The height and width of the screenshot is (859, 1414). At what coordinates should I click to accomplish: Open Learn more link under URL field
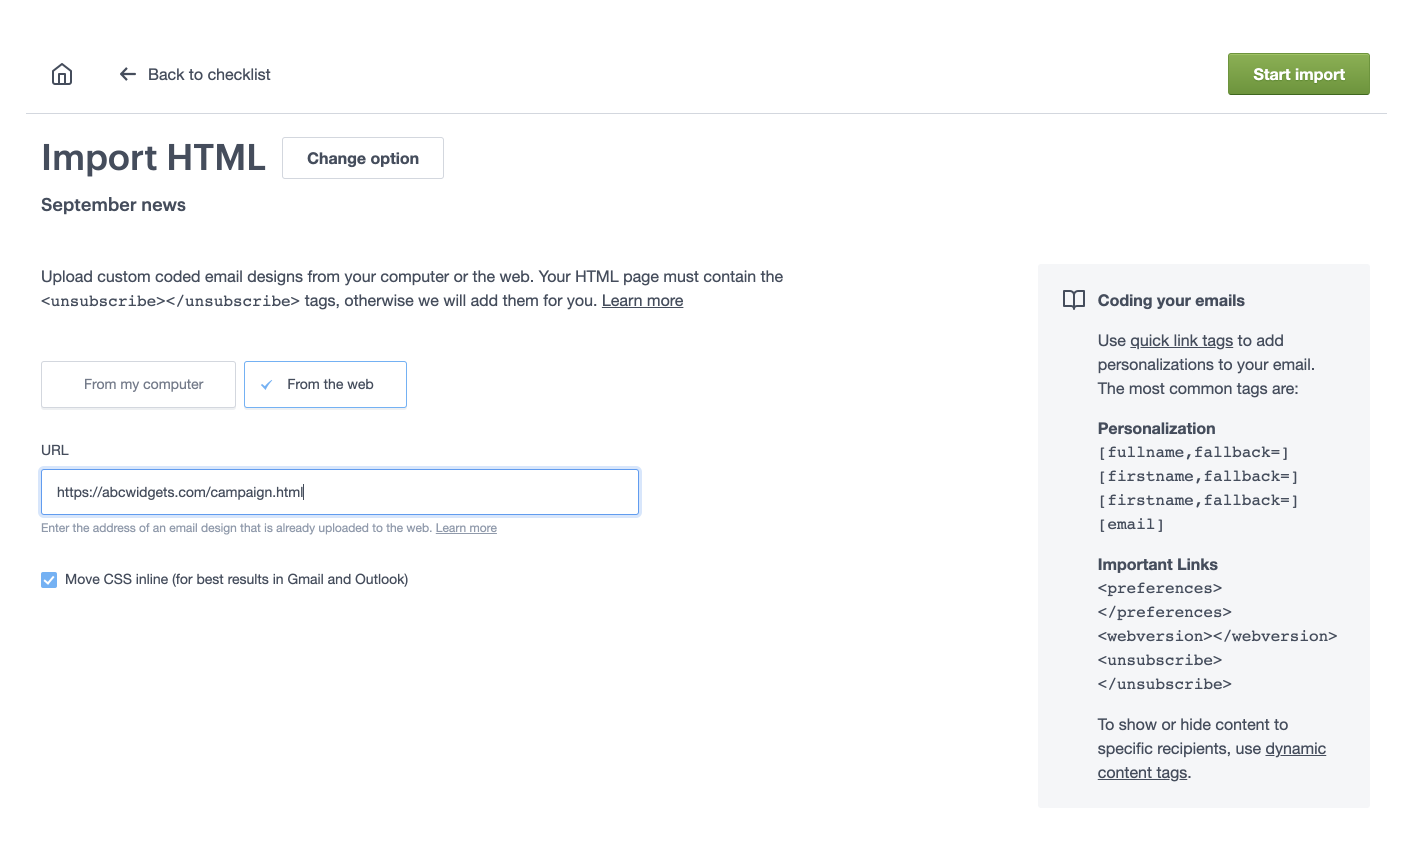(466, 528)
